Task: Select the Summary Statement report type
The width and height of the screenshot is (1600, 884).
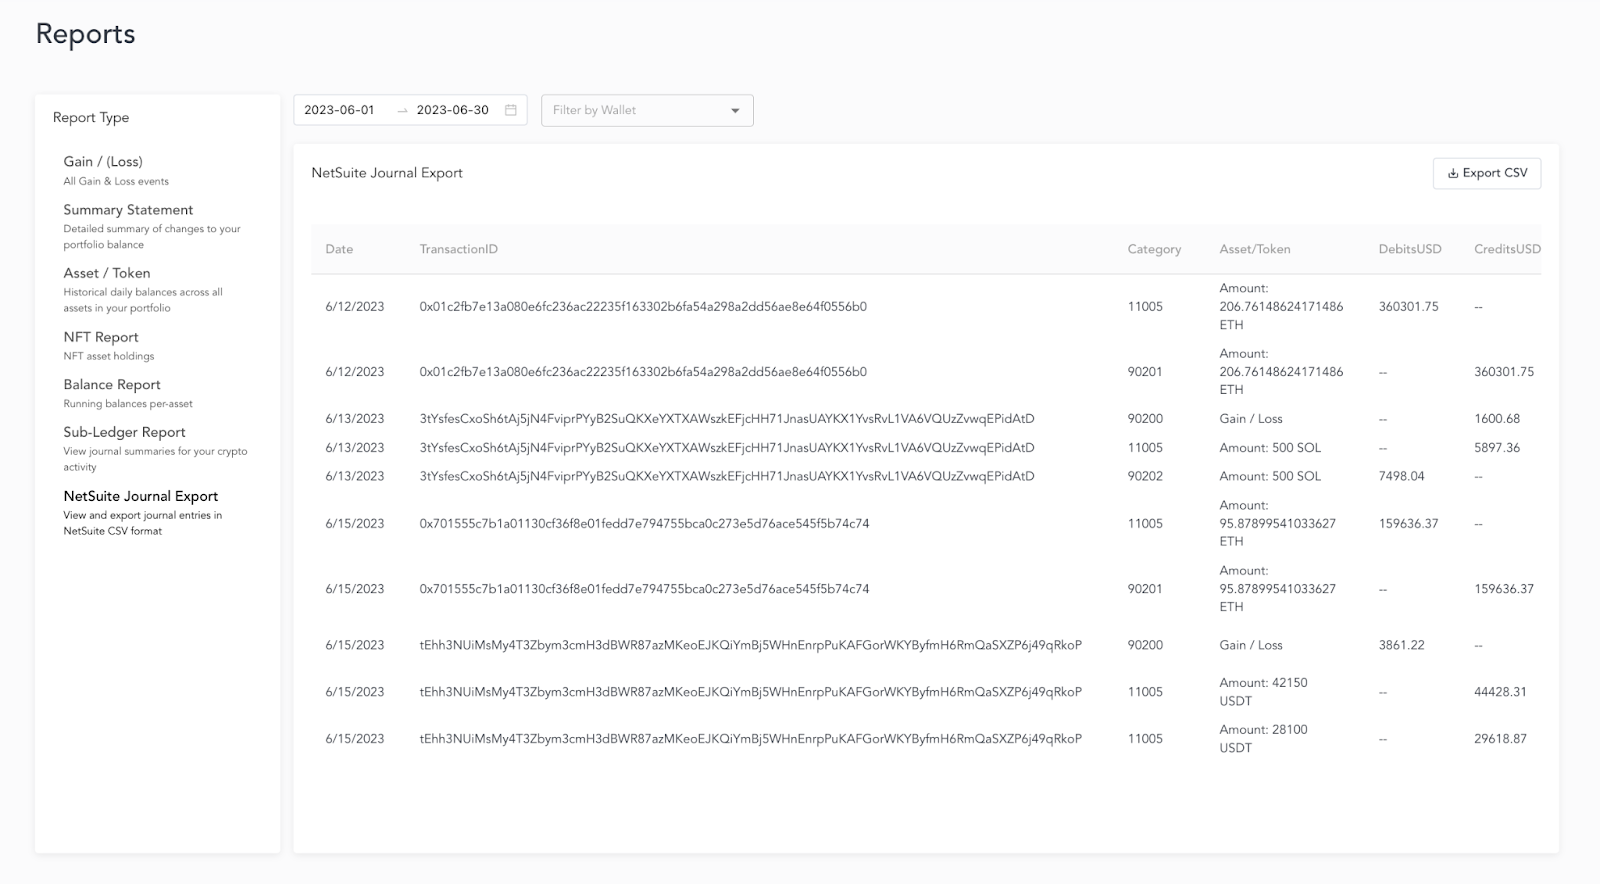Action: coord(128,210)
